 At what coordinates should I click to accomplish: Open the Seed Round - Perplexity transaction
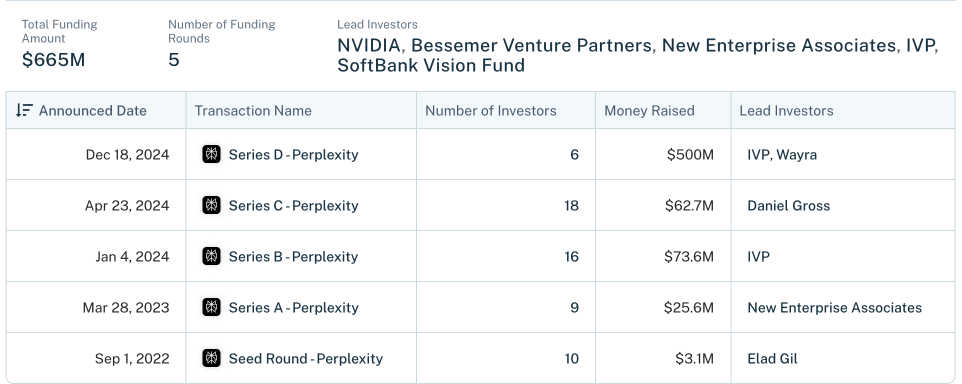[x=306, y=358]
